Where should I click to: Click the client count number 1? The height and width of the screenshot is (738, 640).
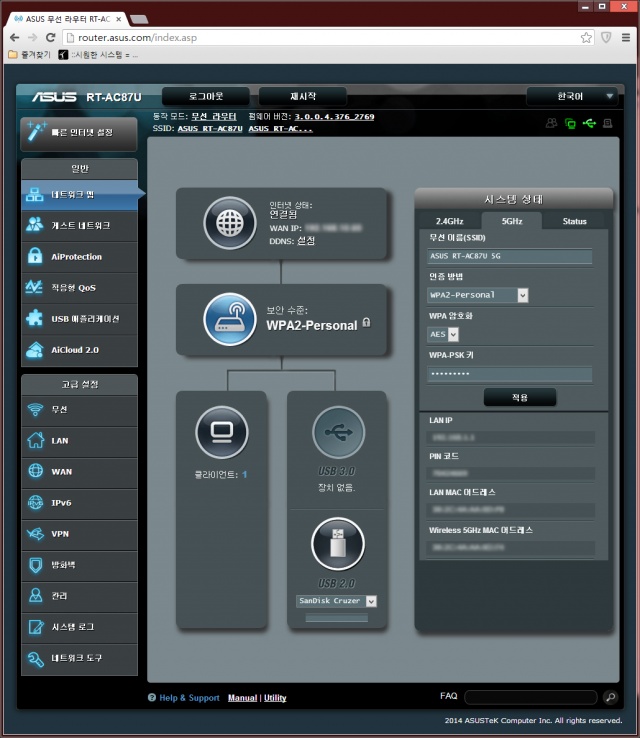[x=244, y=474]
